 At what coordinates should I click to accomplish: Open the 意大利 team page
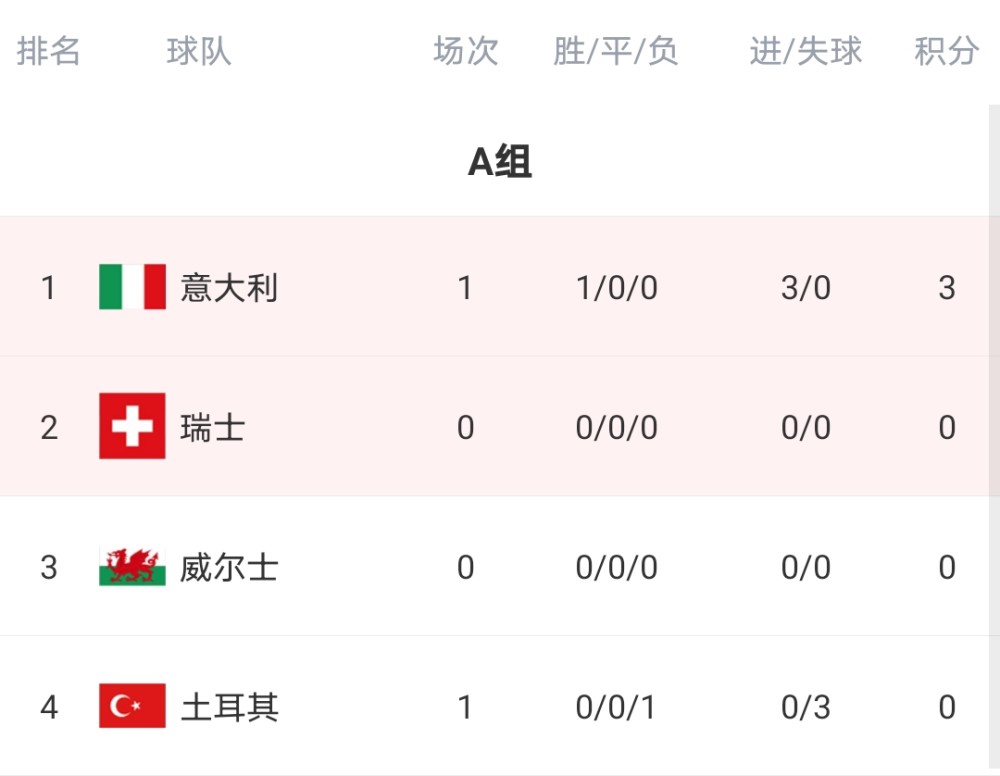(x=229, y=288)
